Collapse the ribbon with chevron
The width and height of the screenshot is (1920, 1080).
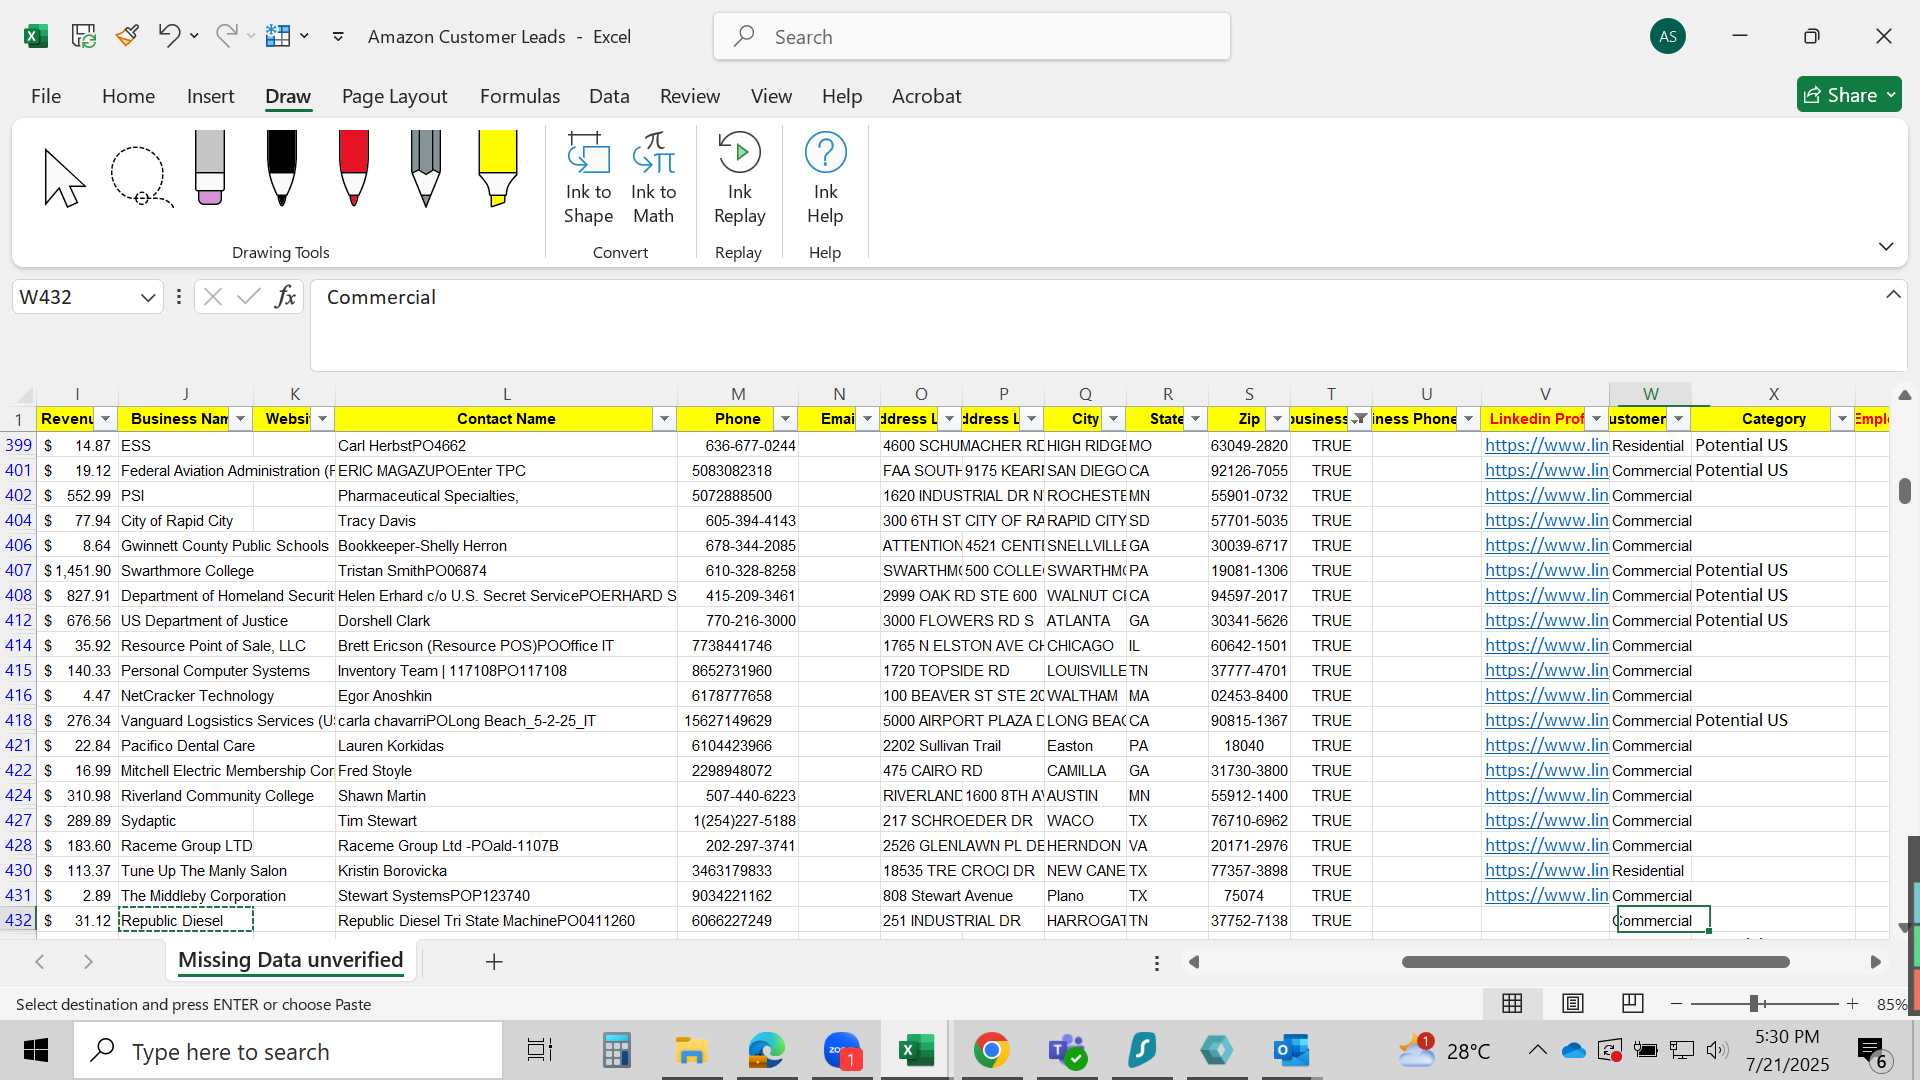coord(1886,246)
